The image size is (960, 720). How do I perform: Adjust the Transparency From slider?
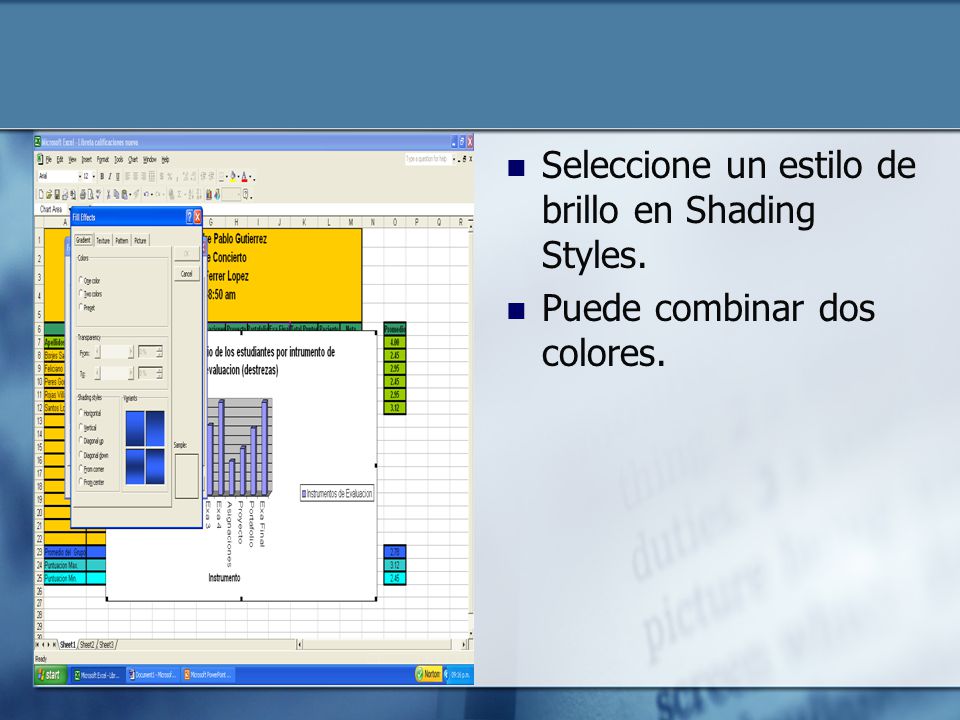tap(114, 352)
